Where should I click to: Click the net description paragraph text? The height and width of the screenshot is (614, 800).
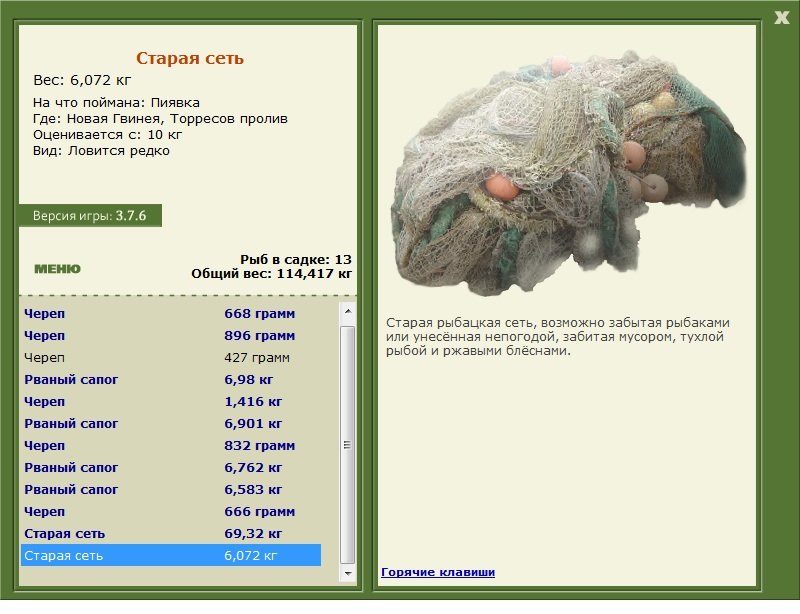(558, 337)
